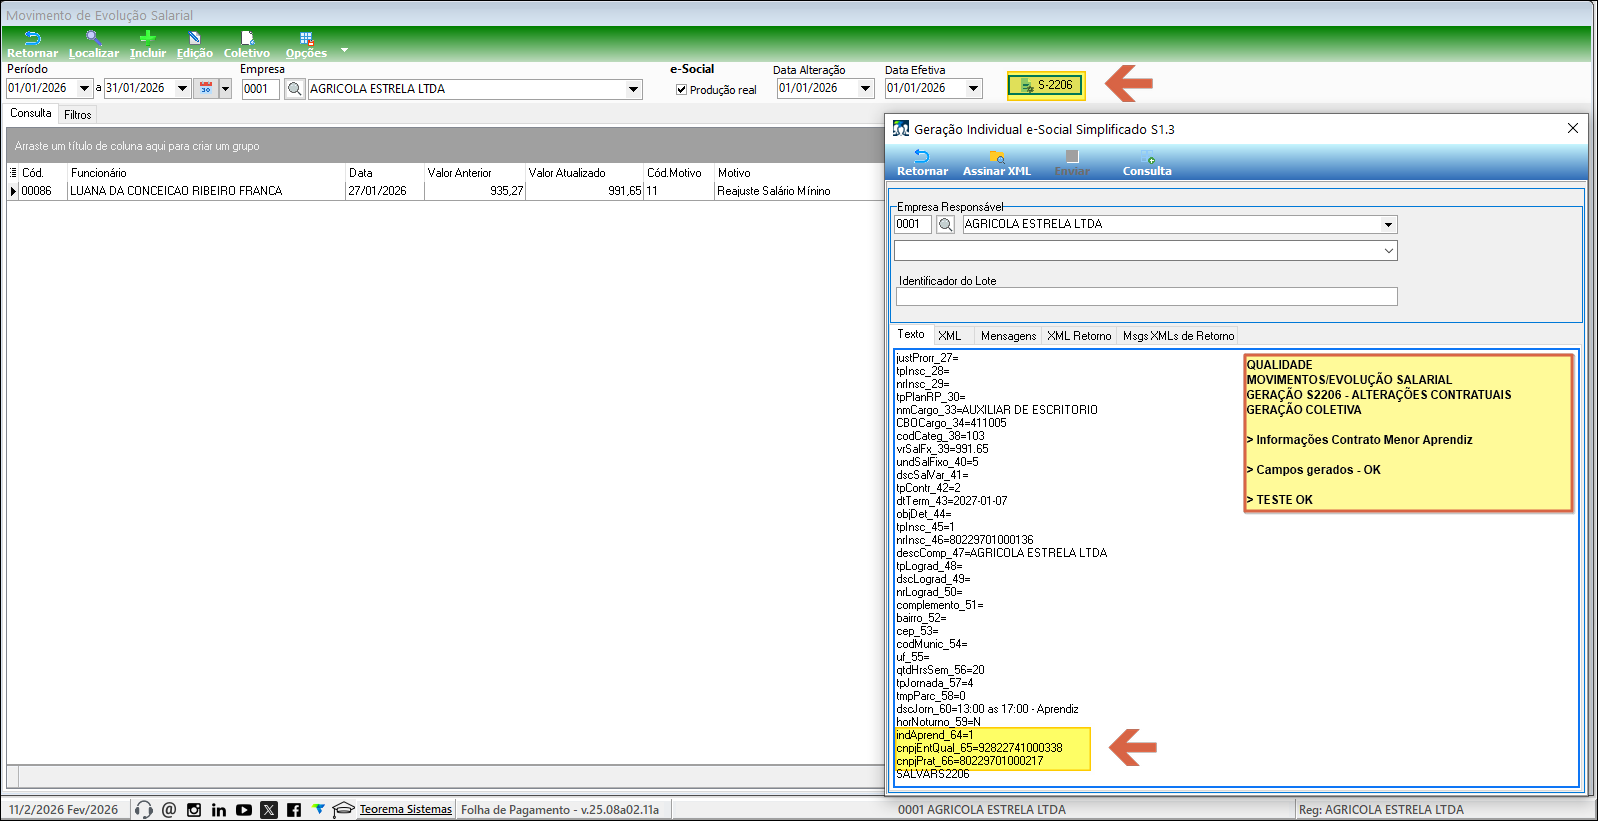Image resolution: width=1598 pixels, height=821 pixels.
Task: Open the Período calendar picker icon
Action: coord(206,89)
